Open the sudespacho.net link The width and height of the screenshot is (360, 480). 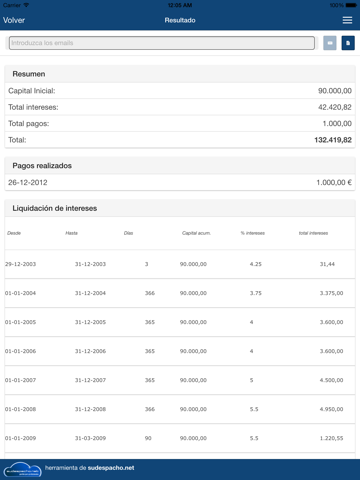click(111, 468)
